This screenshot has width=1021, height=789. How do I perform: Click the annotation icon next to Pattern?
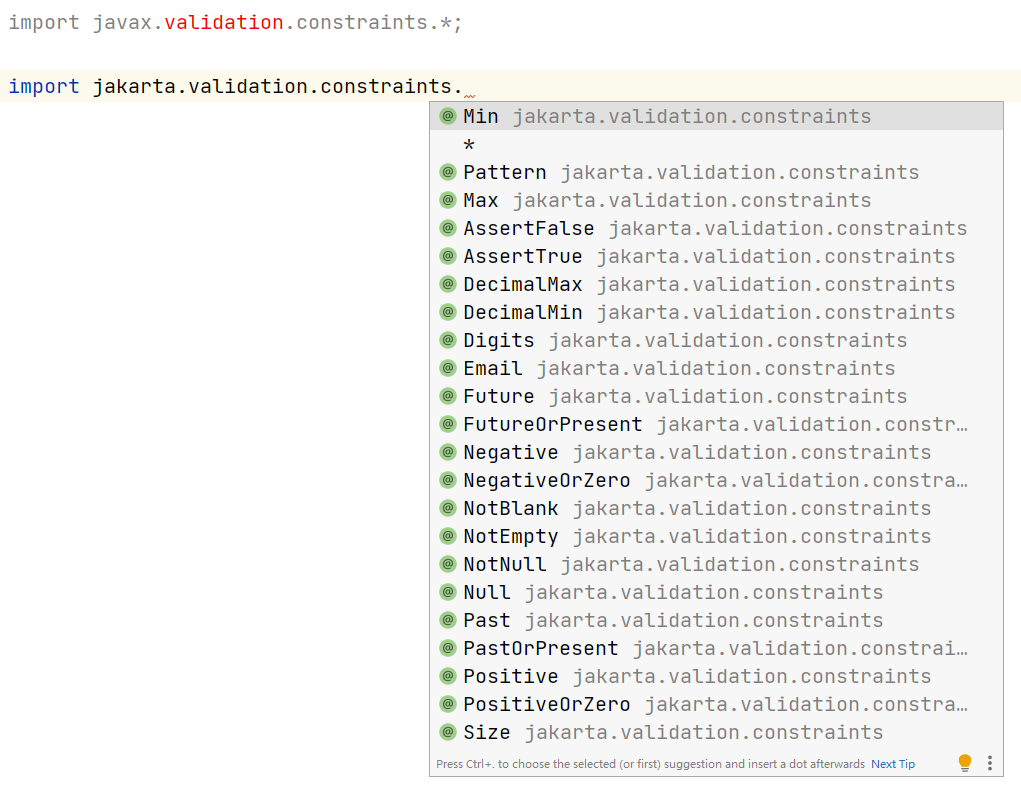[x=447, y=172]
